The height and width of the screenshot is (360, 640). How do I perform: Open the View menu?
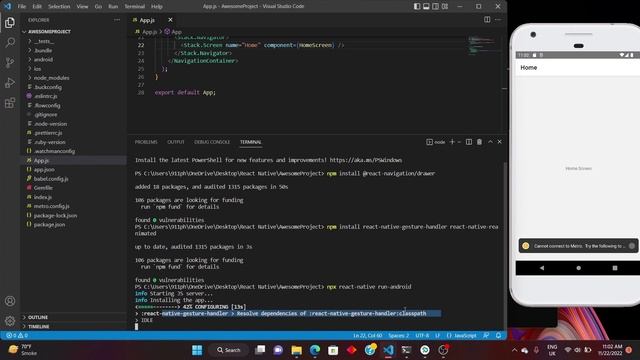point(82,7)
